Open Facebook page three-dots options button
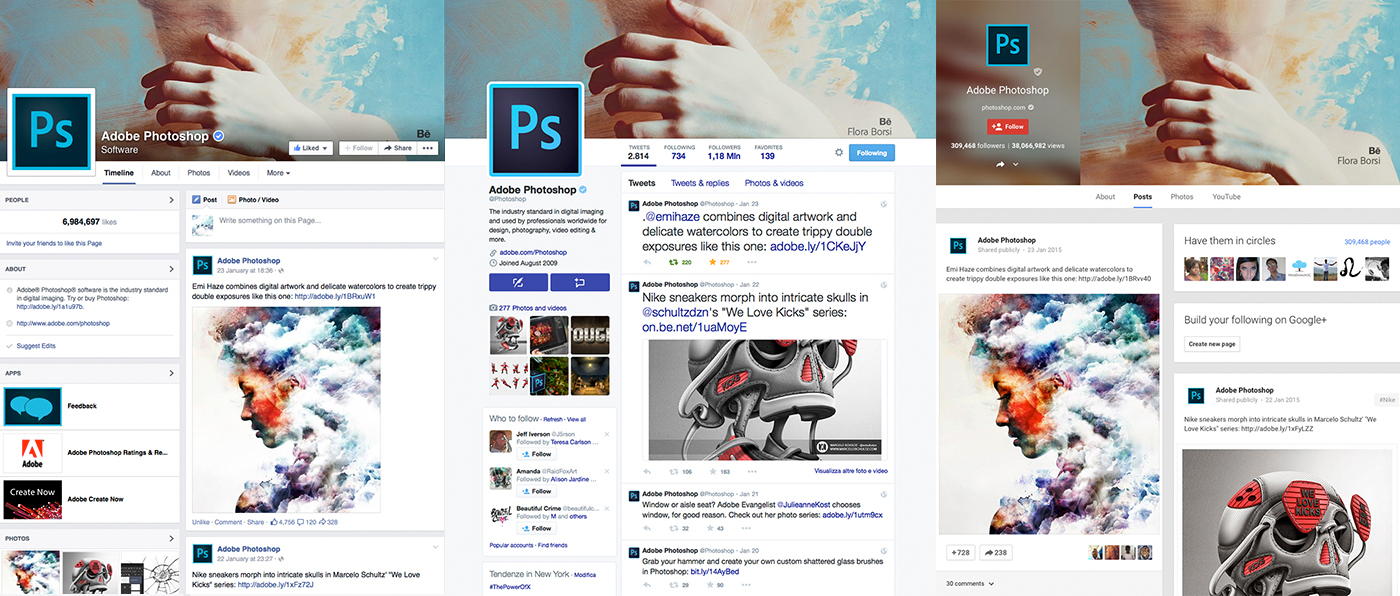 pyautogui.click(x=429, y=148)
